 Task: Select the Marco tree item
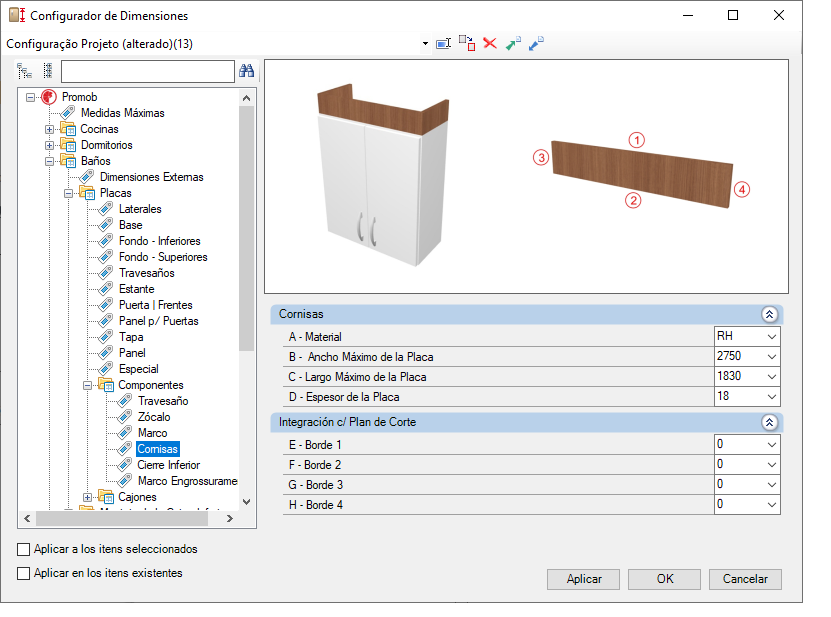point(153,433)
